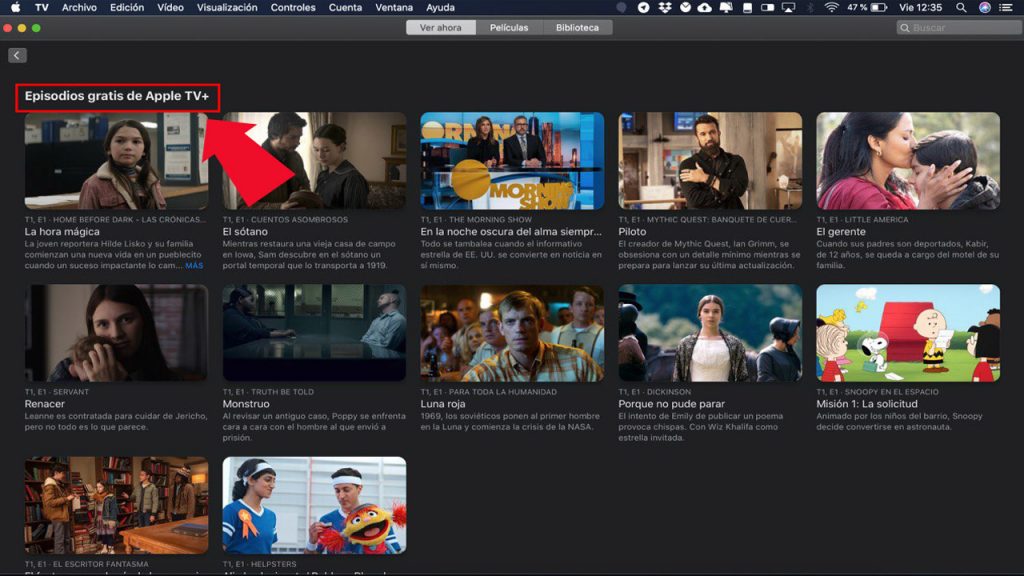This screenshot has width=1024, height=576.
Task: Expand description with the MÁS link
Action: pos(194,266)
